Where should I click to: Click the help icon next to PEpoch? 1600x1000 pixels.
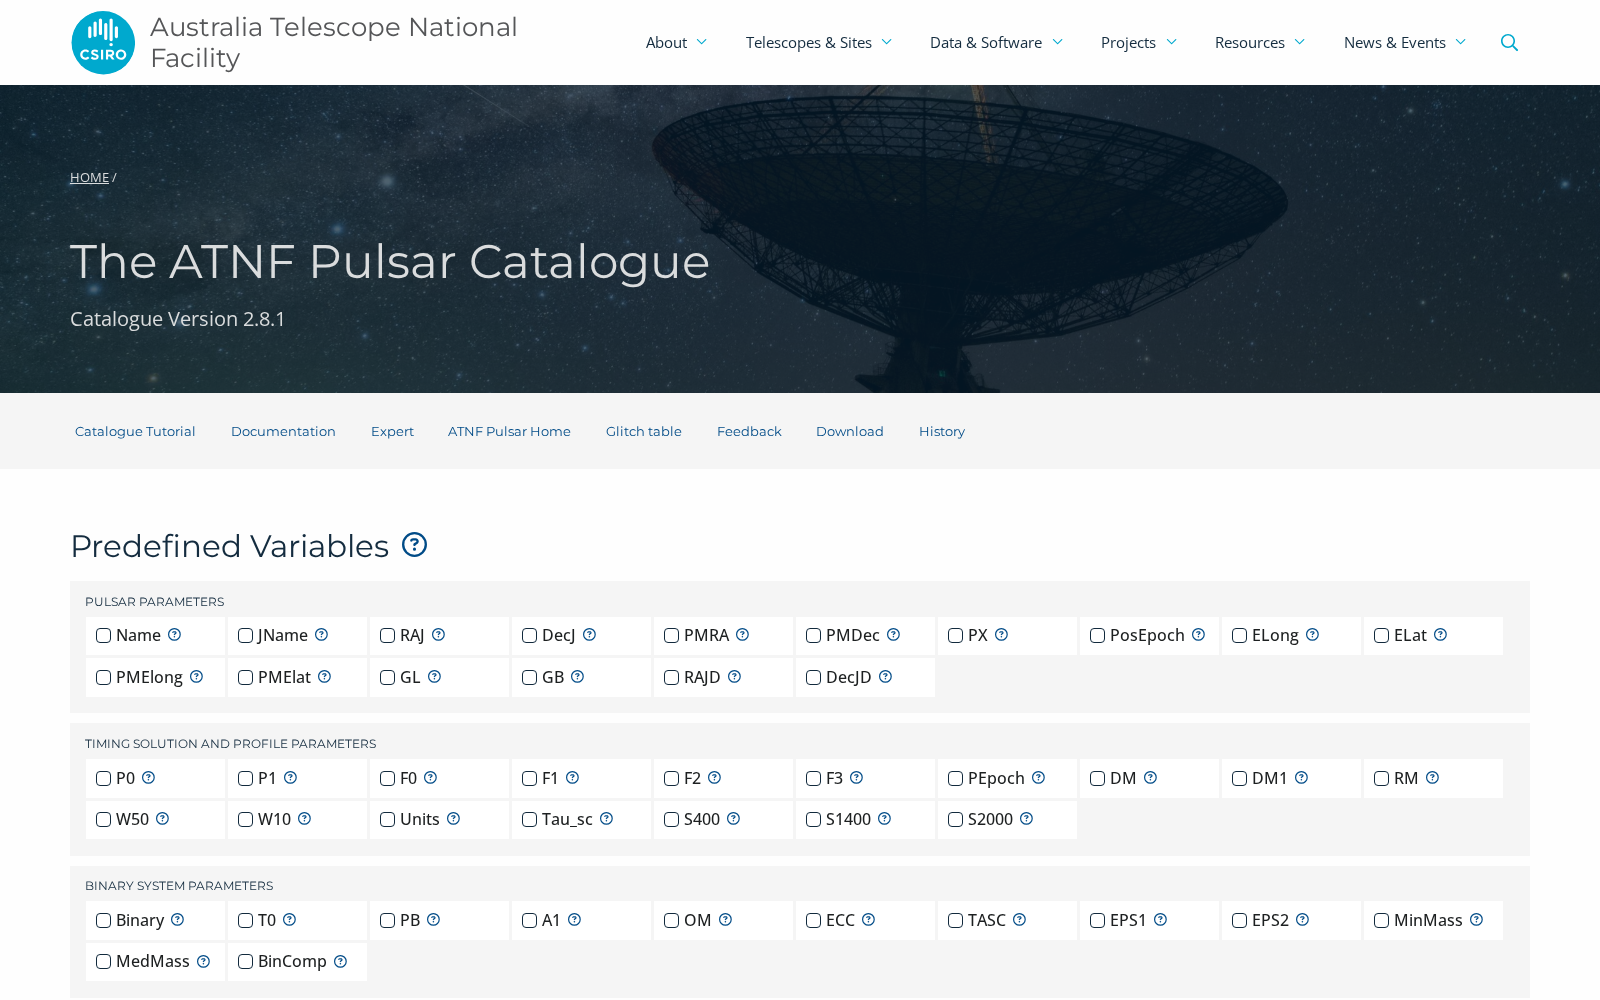pos(1038,778)
